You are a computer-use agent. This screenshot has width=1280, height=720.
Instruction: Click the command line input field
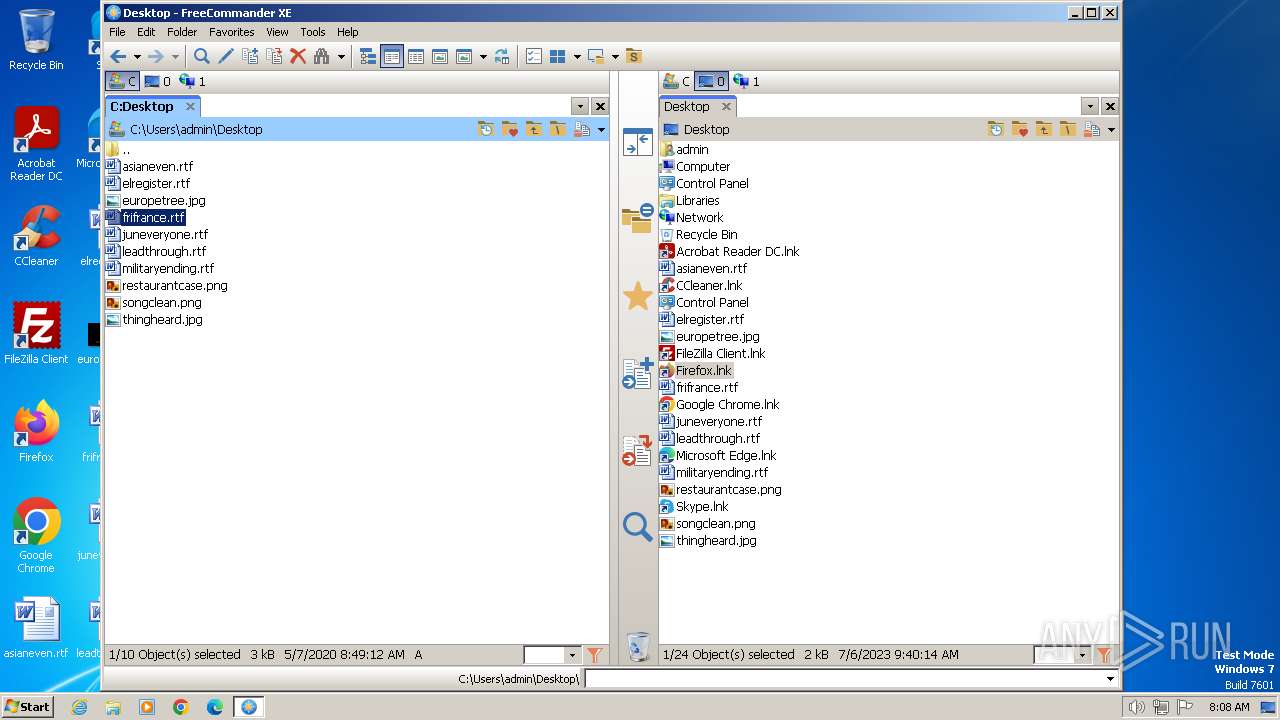(x=844, y=679)
